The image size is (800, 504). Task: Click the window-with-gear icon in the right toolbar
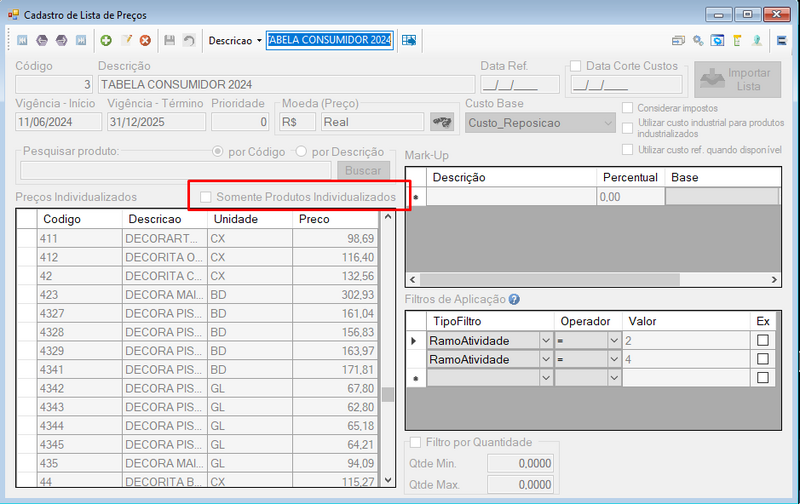(717, 40)
